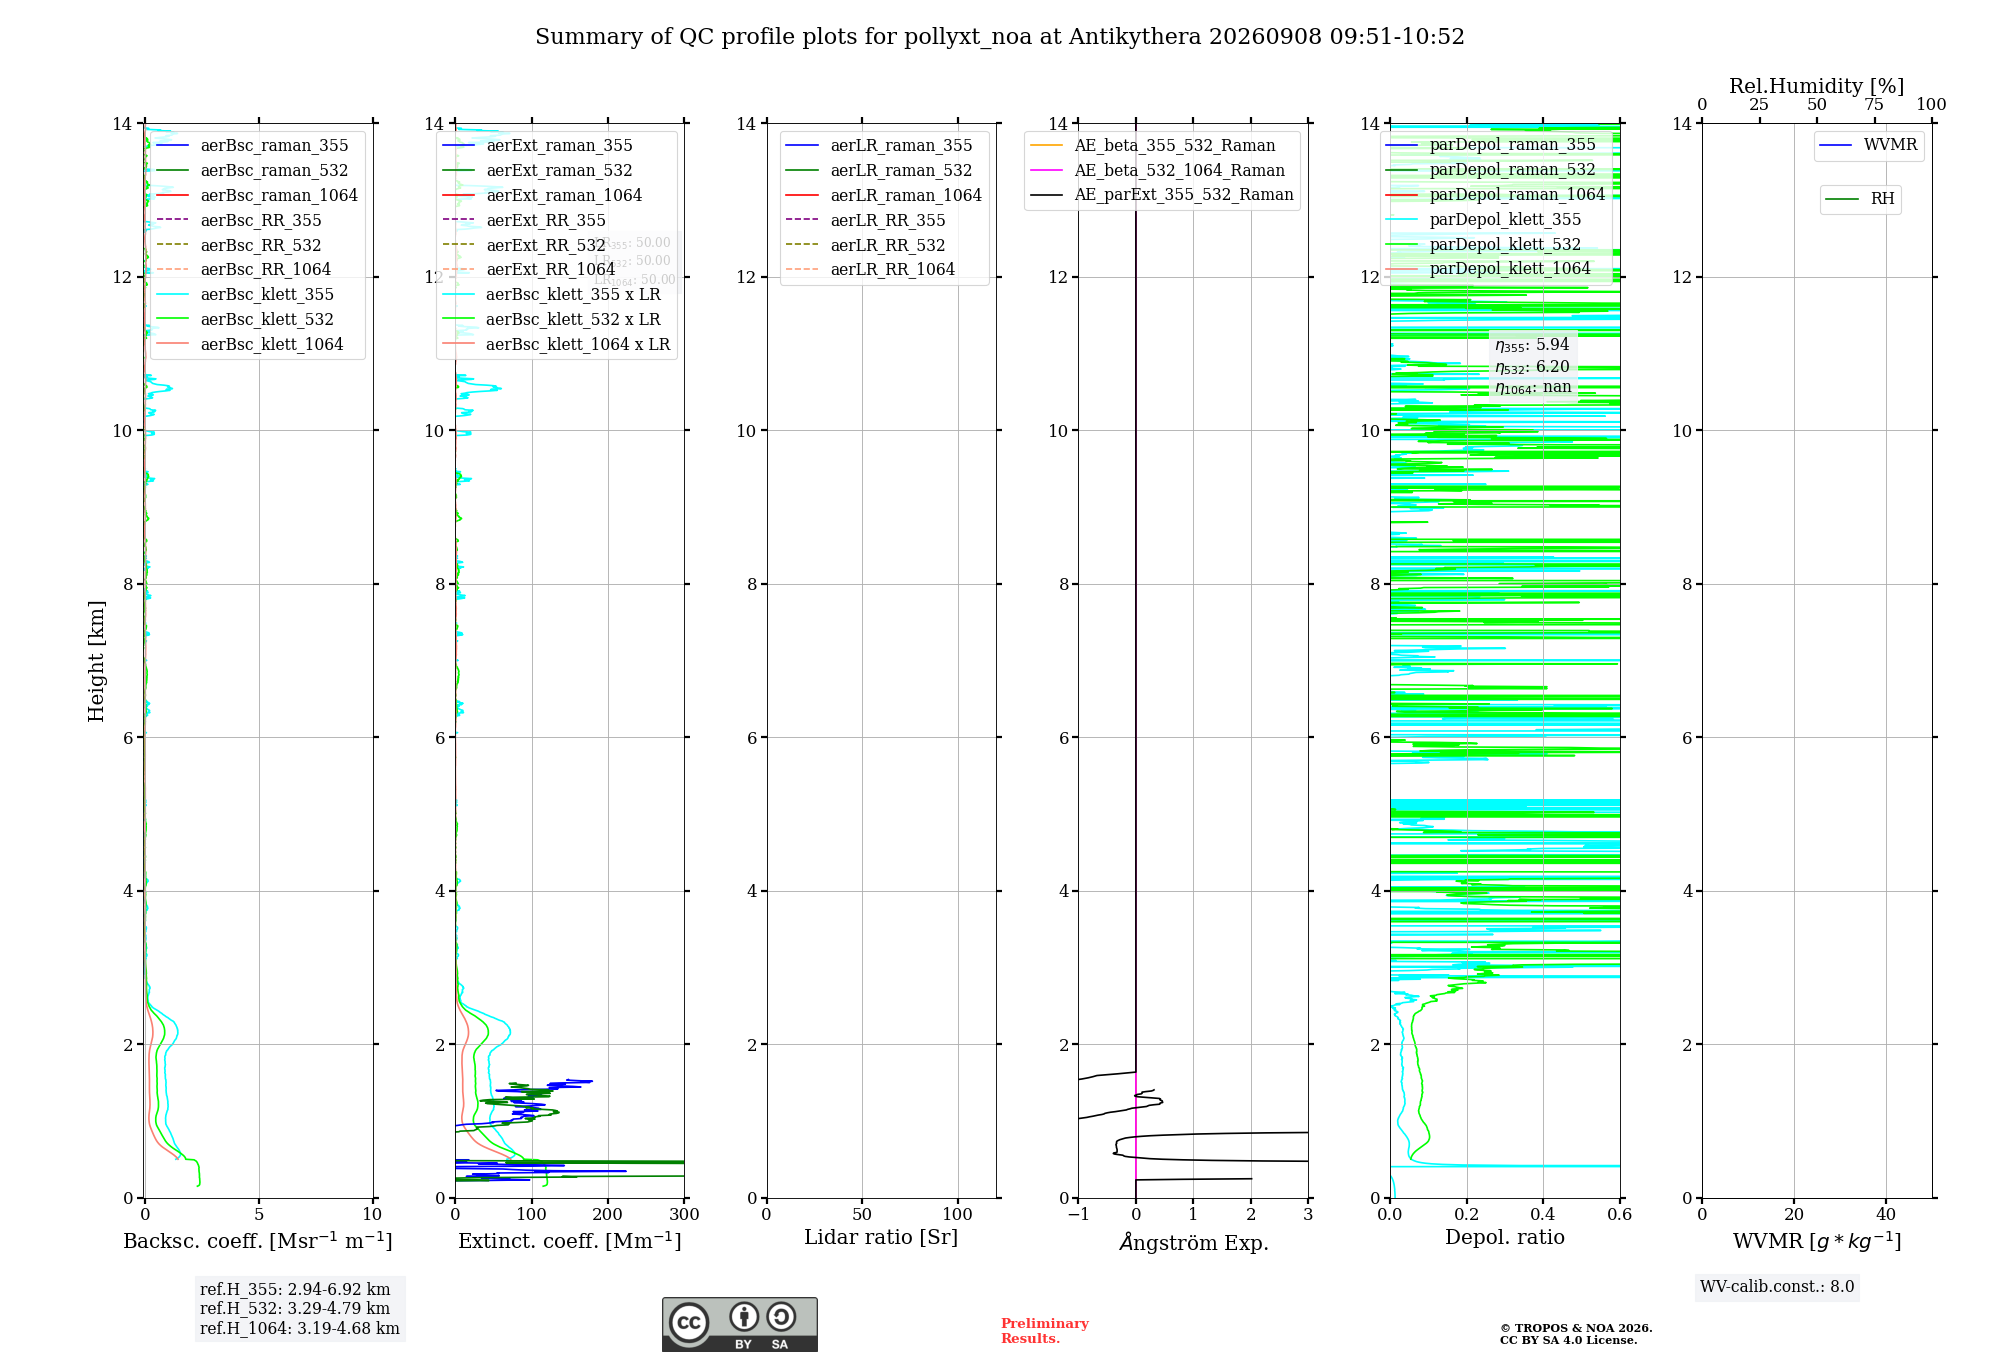Click annotation ref.H_532: 3.29-4.79 km
Screen dimensions: 2000x1360
295,1309
